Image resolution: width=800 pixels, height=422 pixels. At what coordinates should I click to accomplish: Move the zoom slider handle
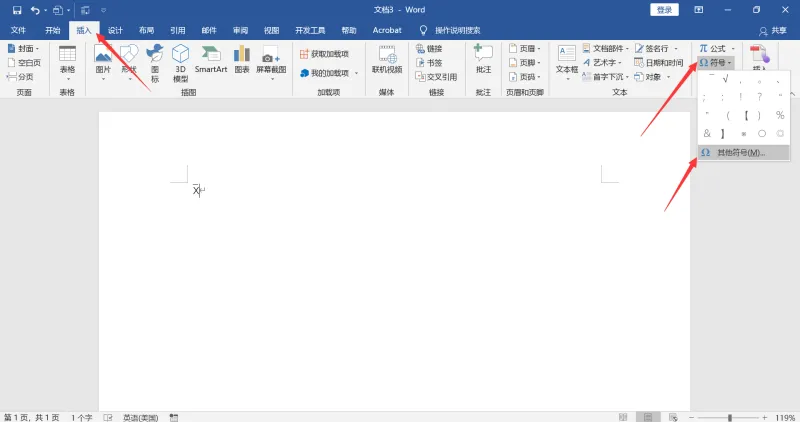pos(730,417)
